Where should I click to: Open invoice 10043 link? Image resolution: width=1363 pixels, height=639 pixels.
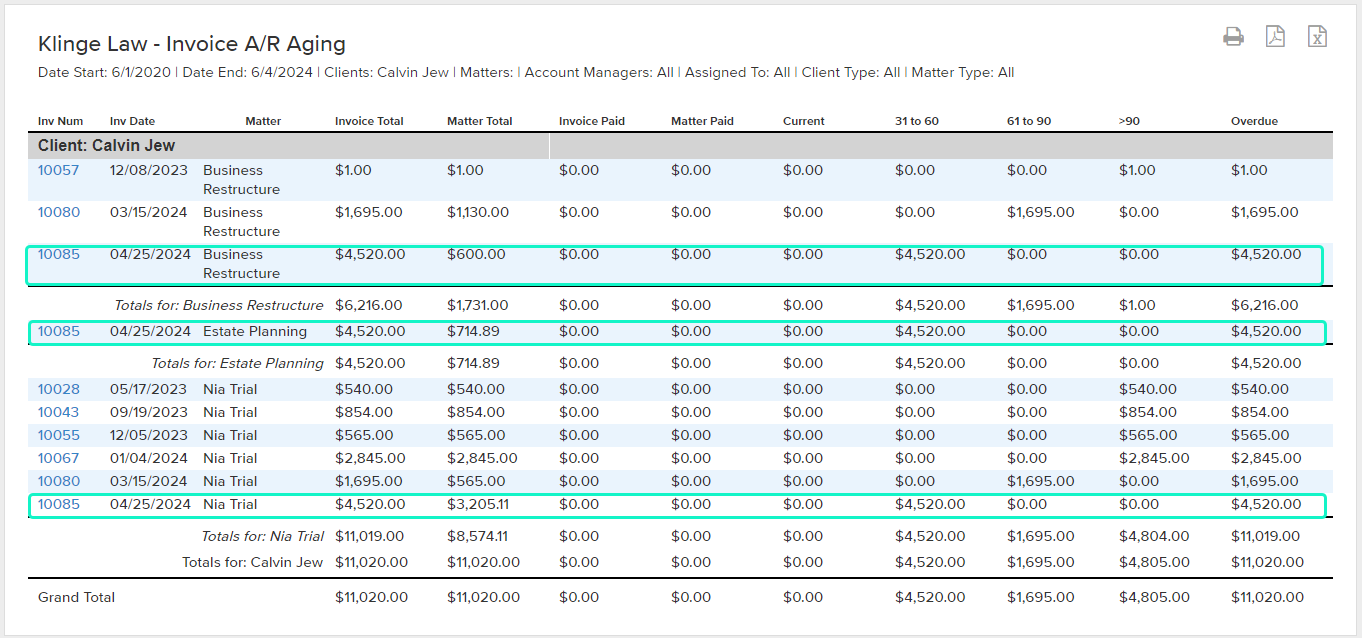58,412
